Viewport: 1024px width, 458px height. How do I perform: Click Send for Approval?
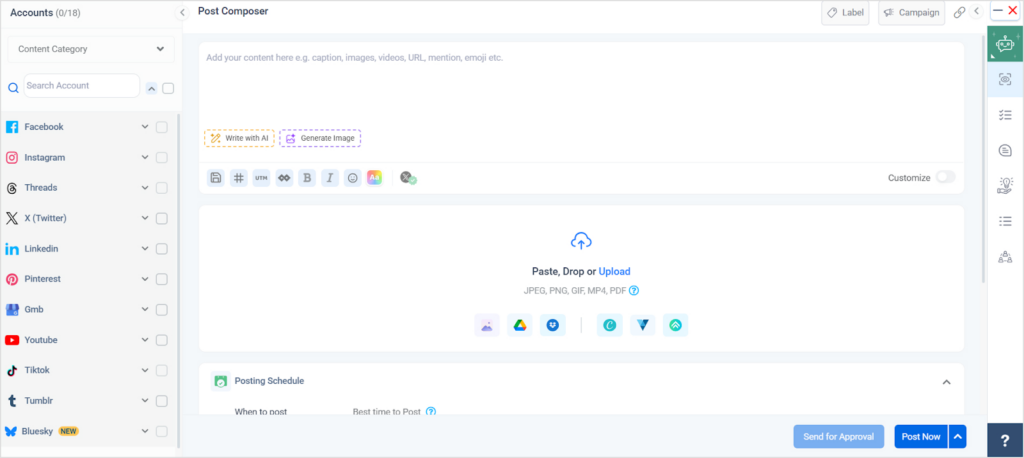point(839,436)
